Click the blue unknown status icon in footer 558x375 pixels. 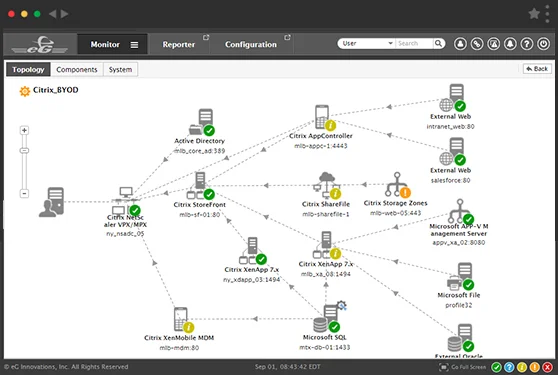509,367
